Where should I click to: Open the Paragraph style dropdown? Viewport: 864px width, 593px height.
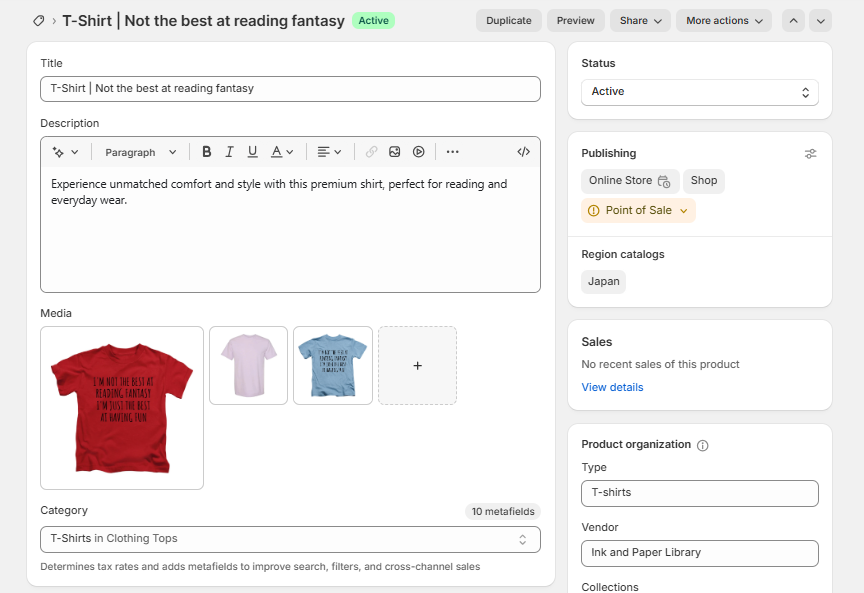tap(140, 152)
